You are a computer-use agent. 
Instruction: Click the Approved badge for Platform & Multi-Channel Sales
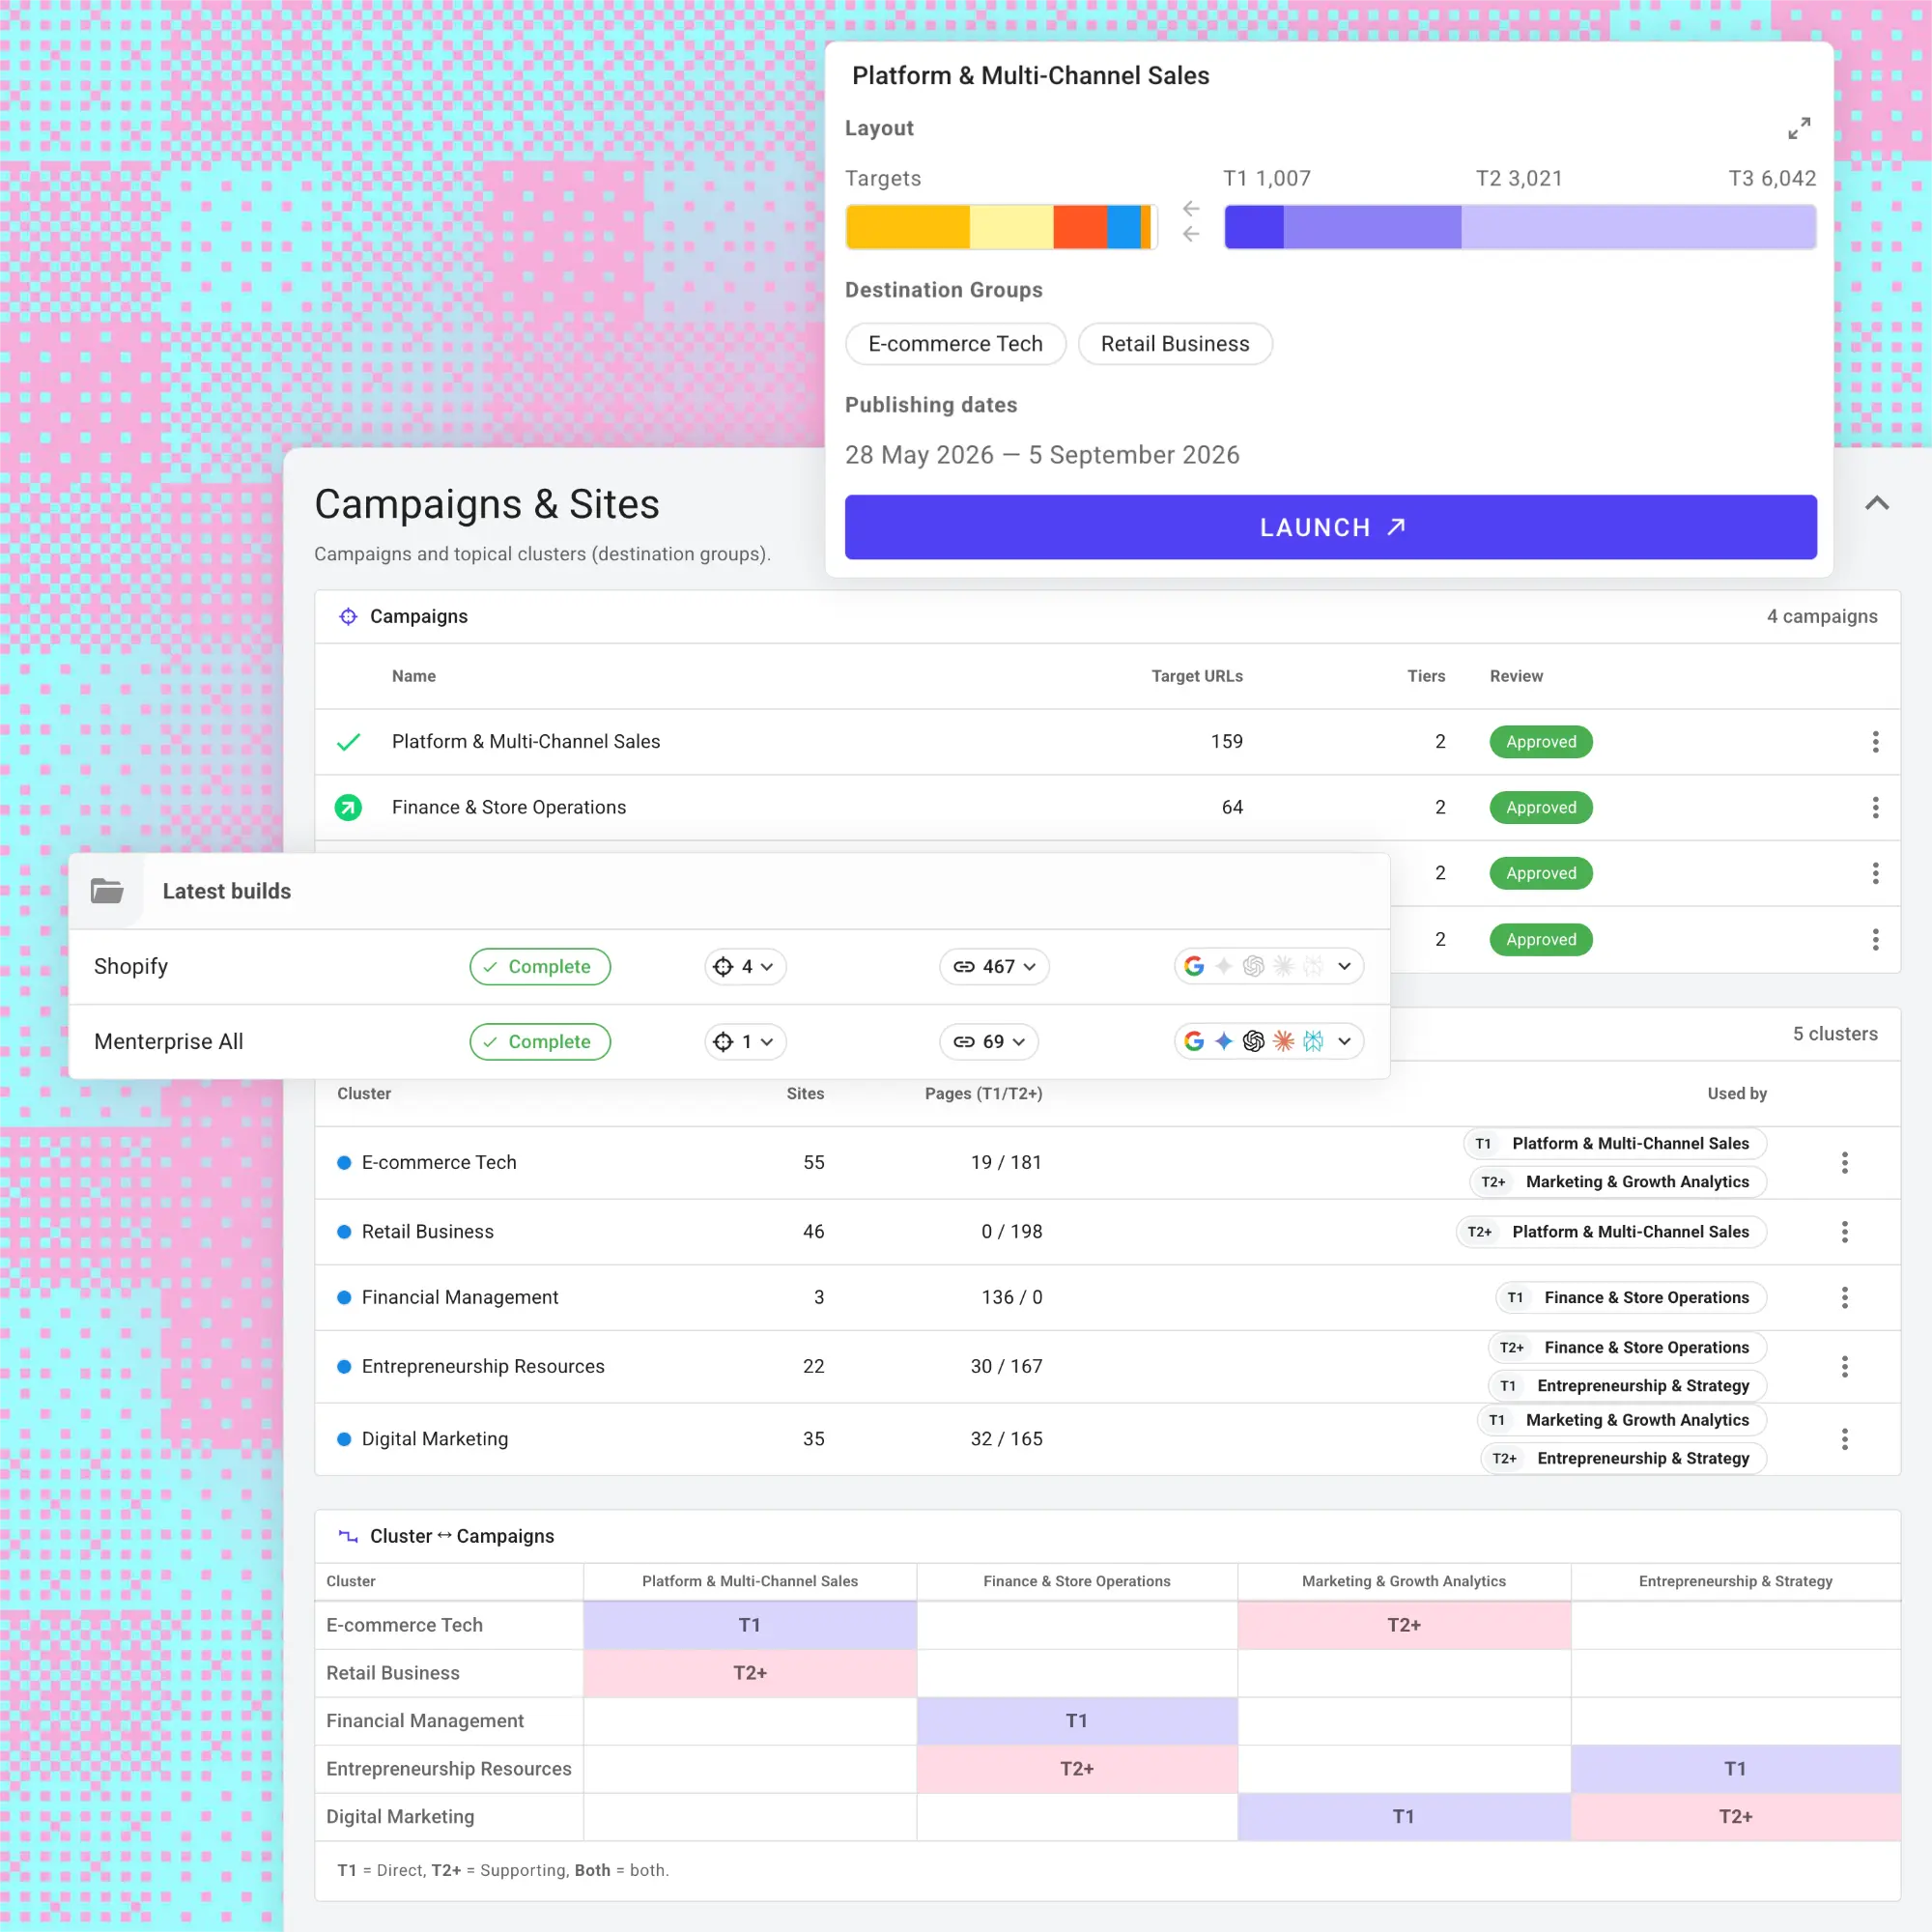(1540, 742)
